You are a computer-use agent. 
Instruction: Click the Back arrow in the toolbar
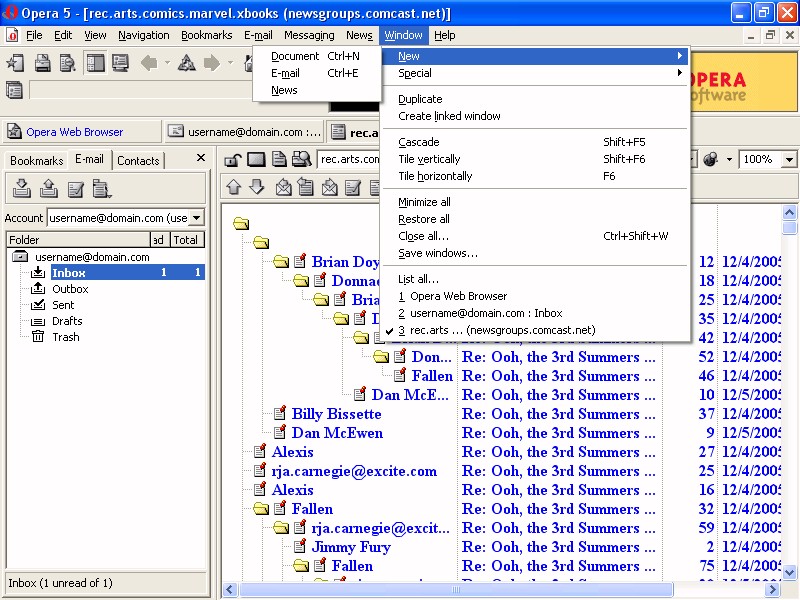(149, 63)
